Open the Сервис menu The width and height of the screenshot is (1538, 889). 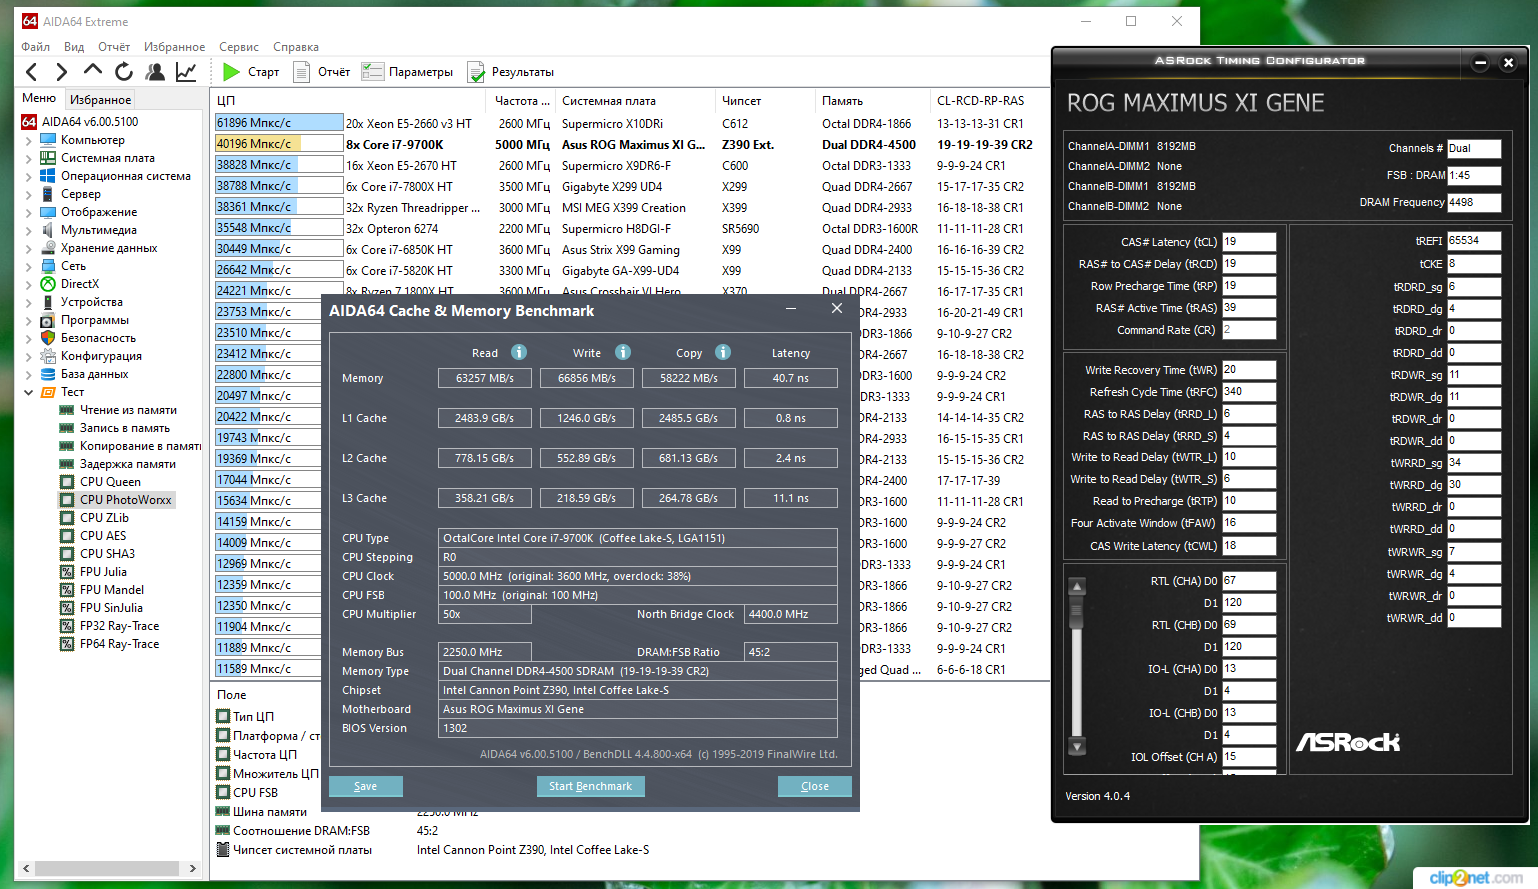coord(239,47)
